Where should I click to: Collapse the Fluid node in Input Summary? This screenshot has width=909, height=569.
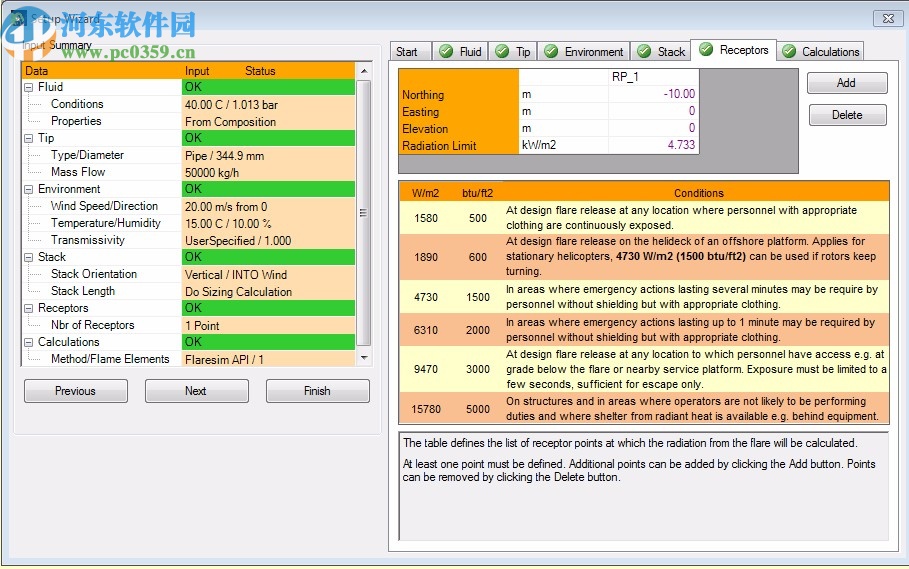29,88
